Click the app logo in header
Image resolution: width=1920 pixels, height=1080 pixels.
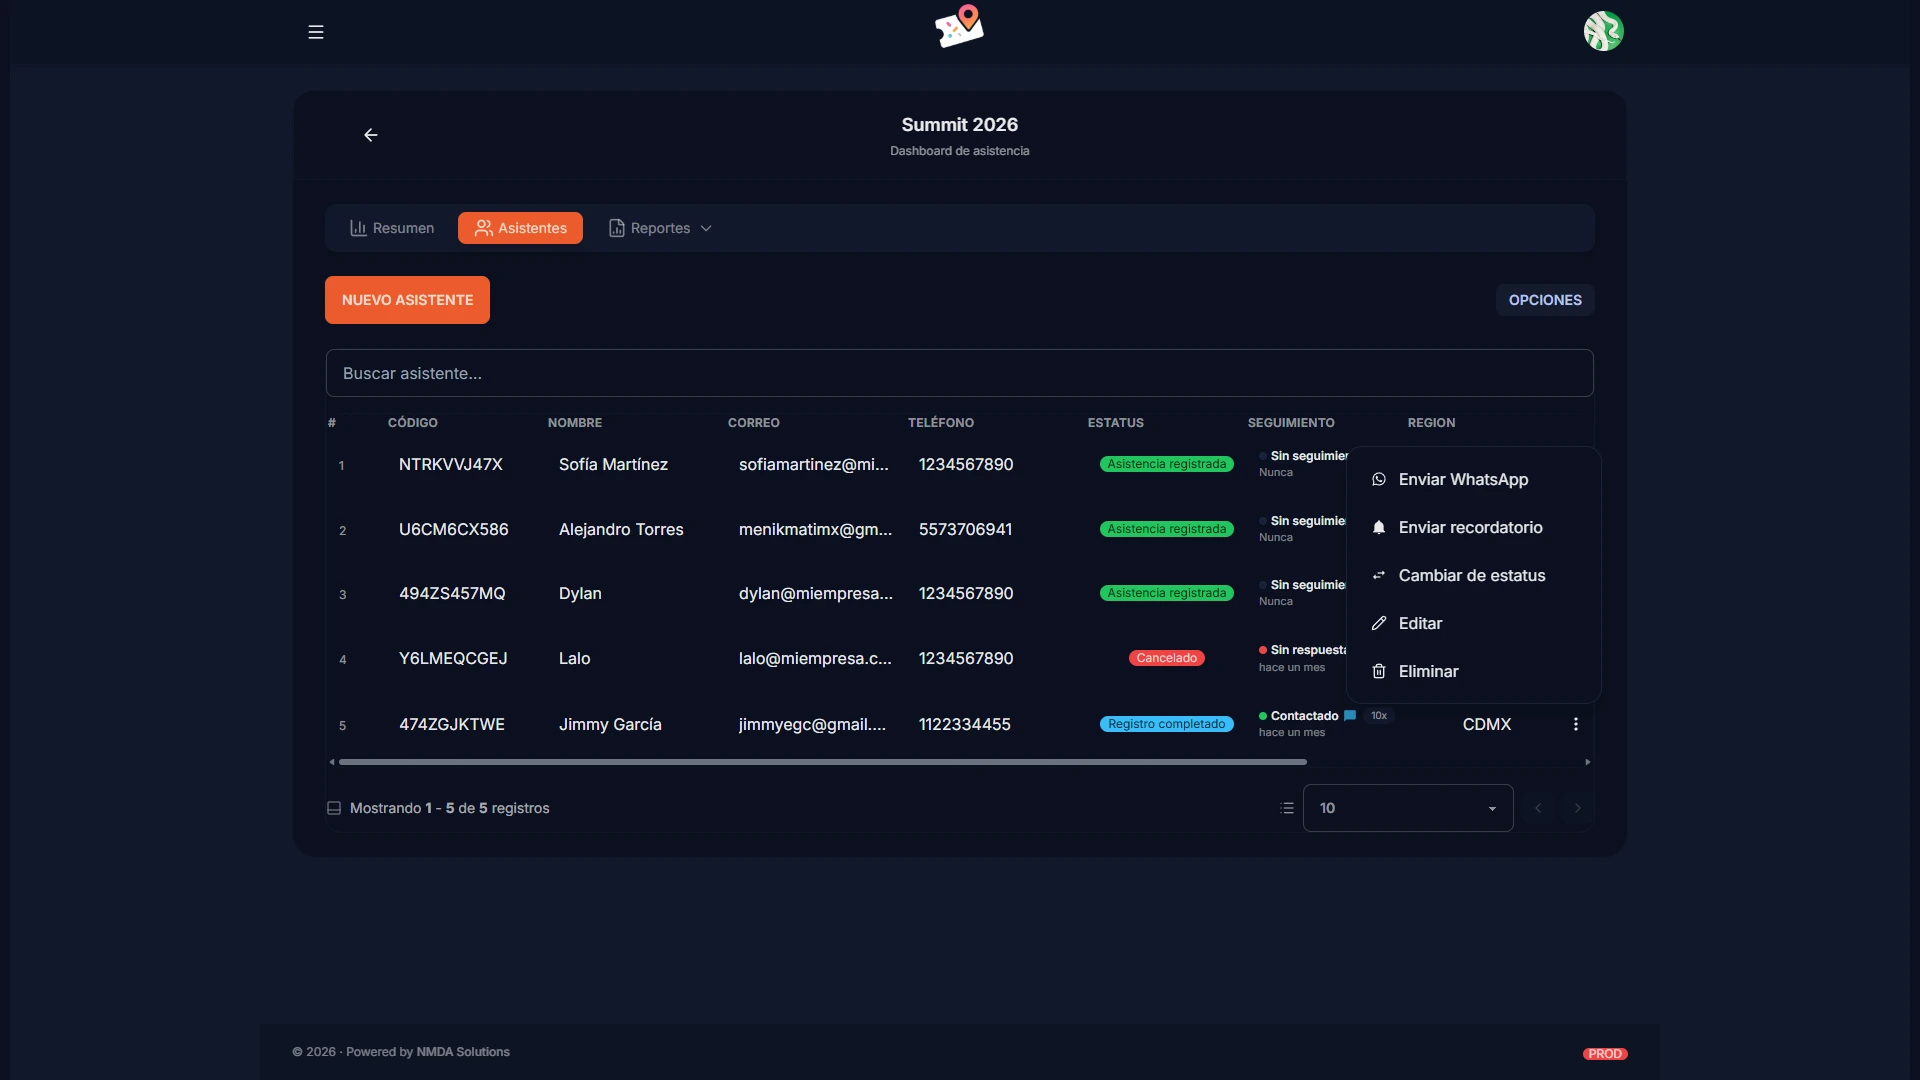tap(960, 27)
